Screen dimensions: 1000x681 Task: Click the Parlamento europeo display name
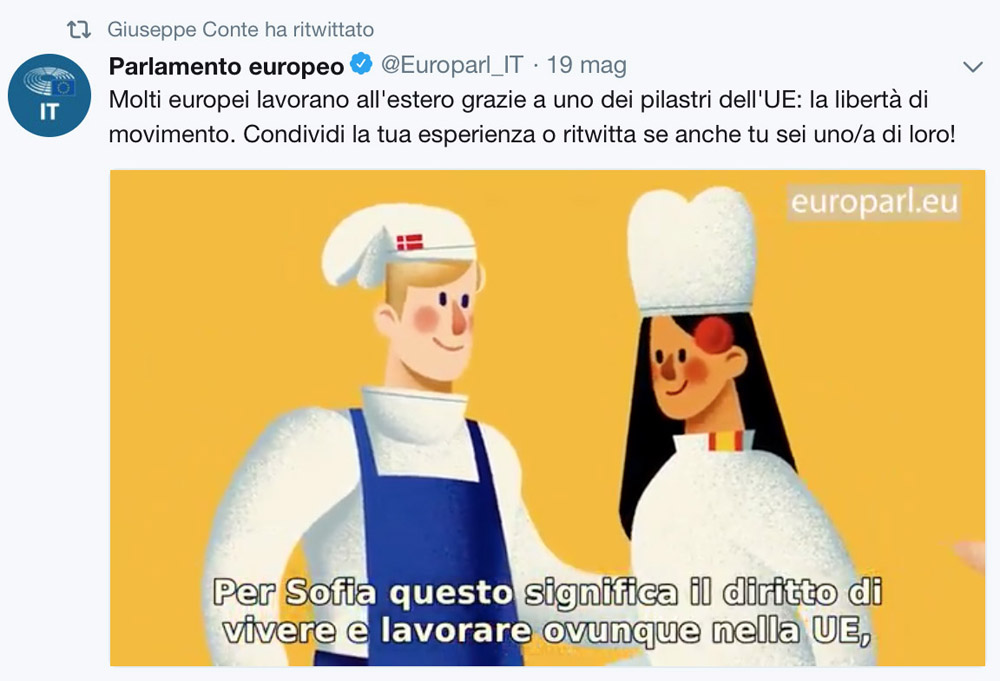click(x=226, y=66)
